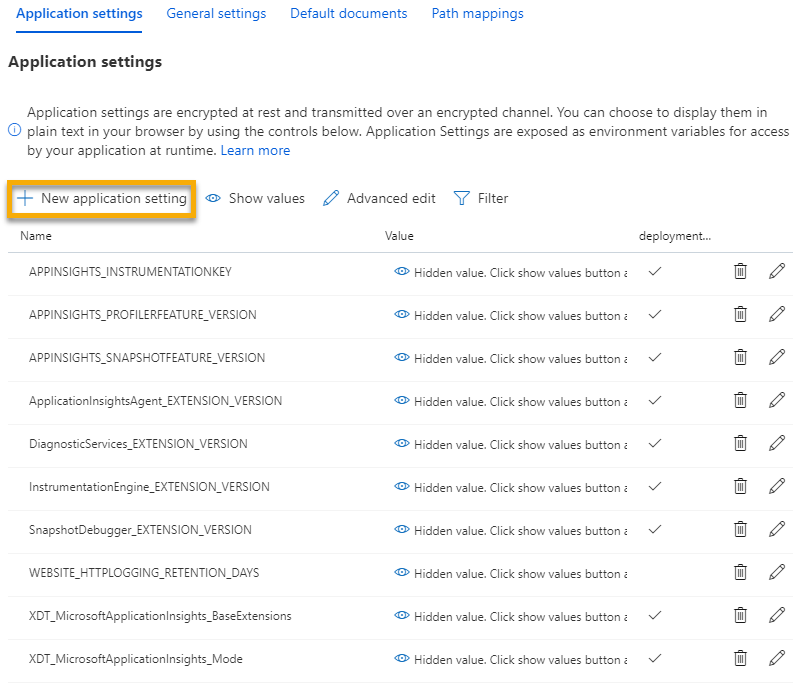Delete the XDT_MicrosoftApplicationInsights_BaseExtensions setting
This screenshot has height=685, width=809.
click(740, 616)
